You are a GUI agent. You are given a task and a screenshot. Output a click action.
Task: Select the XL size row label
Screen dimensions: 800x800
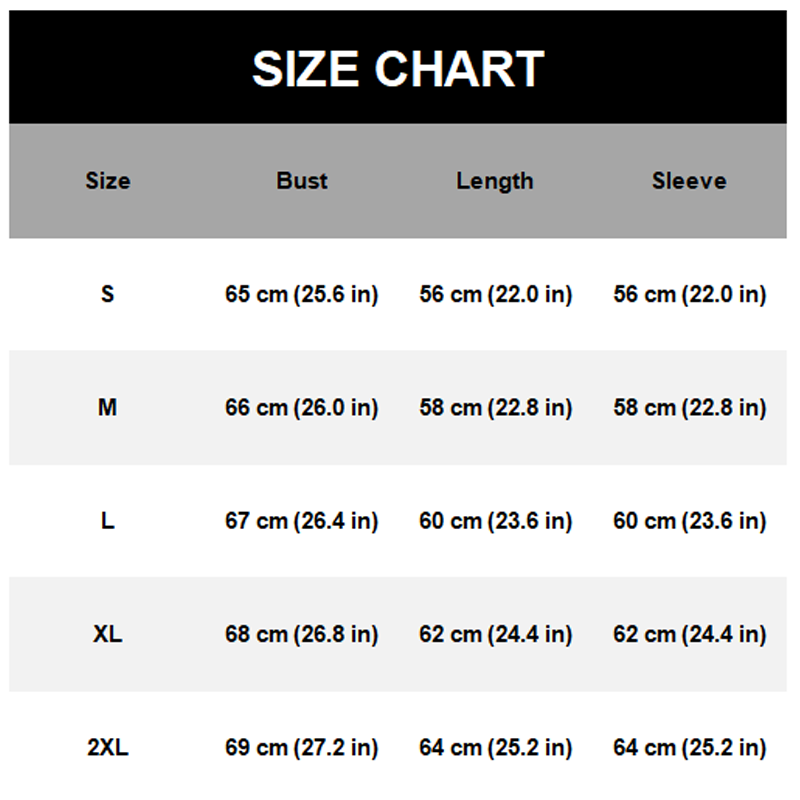(x=108, y=634)
